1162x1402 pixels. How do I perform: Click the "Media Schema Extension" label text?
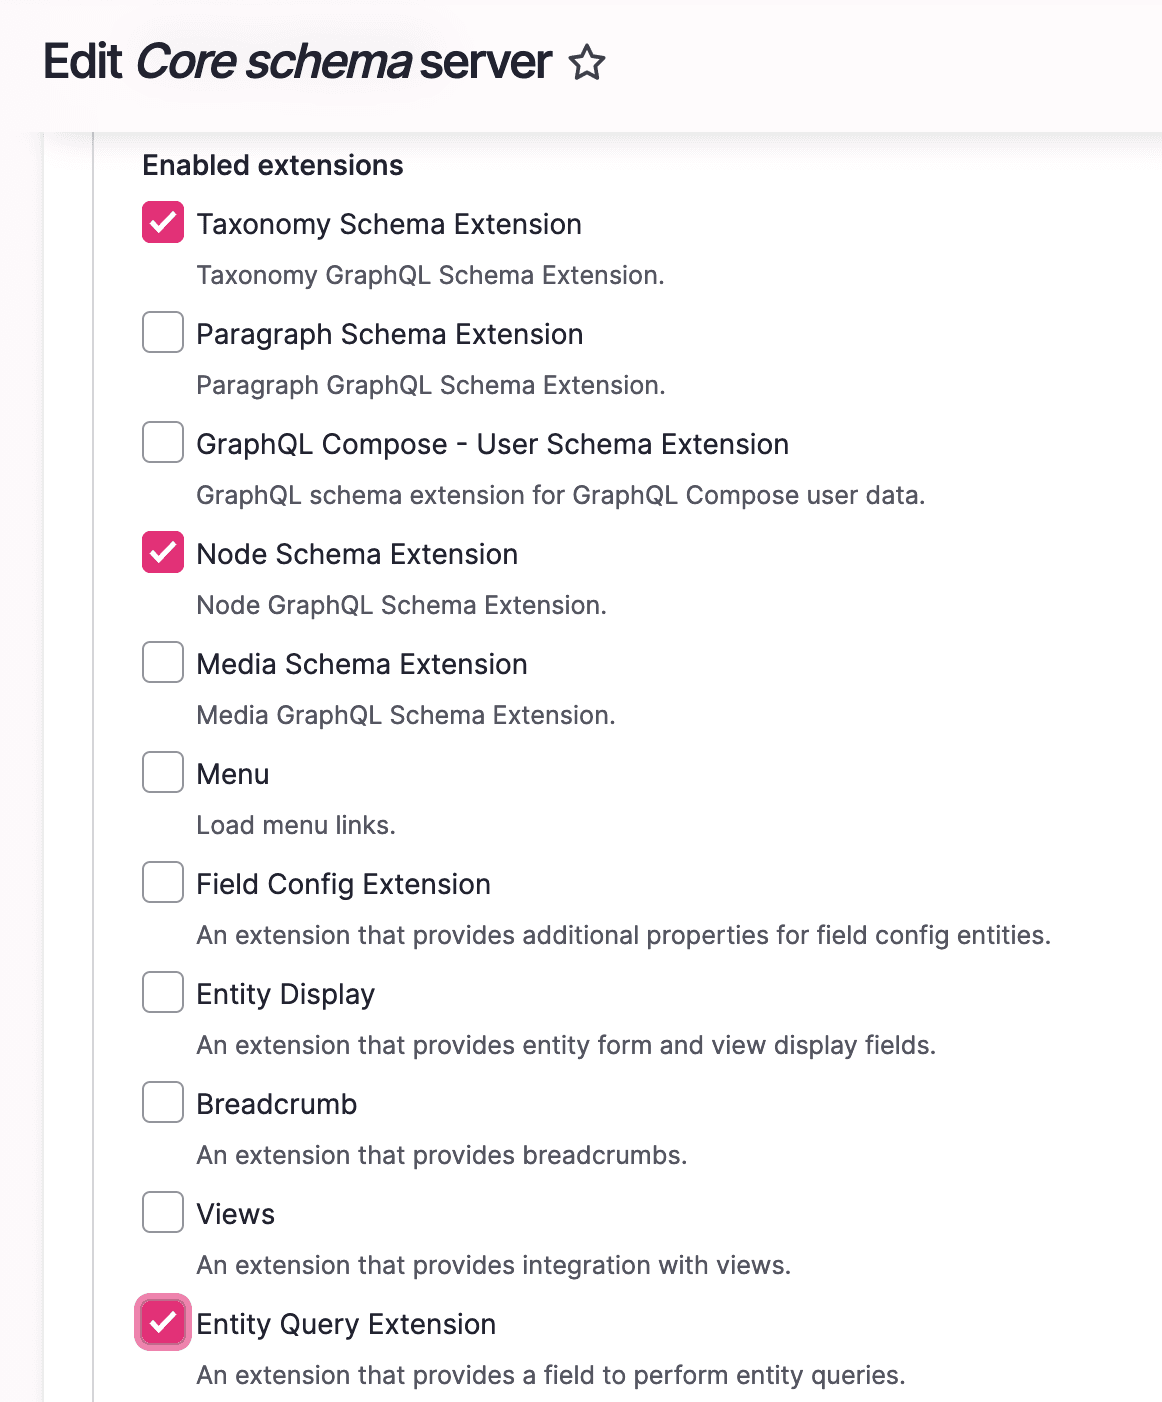(361, 664)
